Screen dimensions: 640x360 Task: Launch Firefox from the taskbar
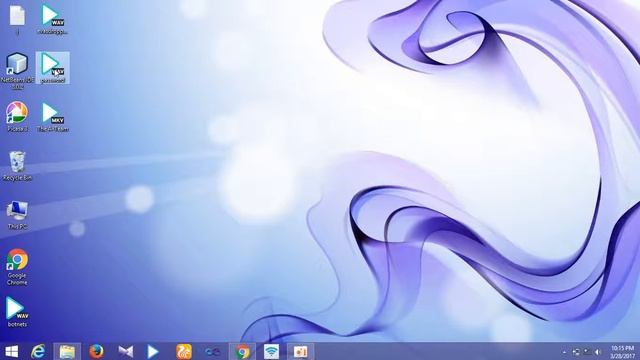tap(96, 351)
